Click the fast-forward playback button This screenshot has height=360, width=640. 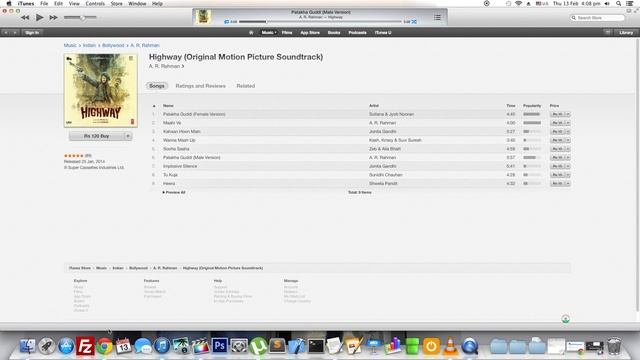[x=53, y=18]
